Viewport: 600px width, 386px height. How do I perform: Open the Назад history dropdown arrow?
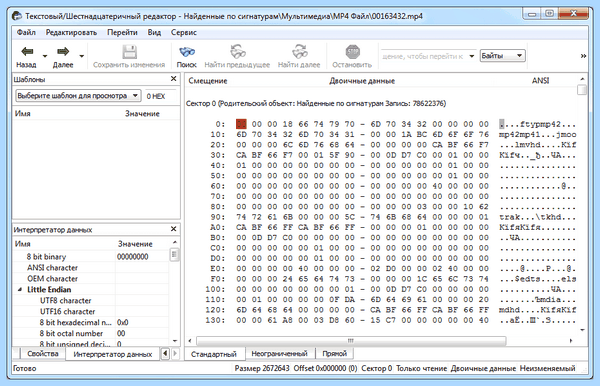45,56
